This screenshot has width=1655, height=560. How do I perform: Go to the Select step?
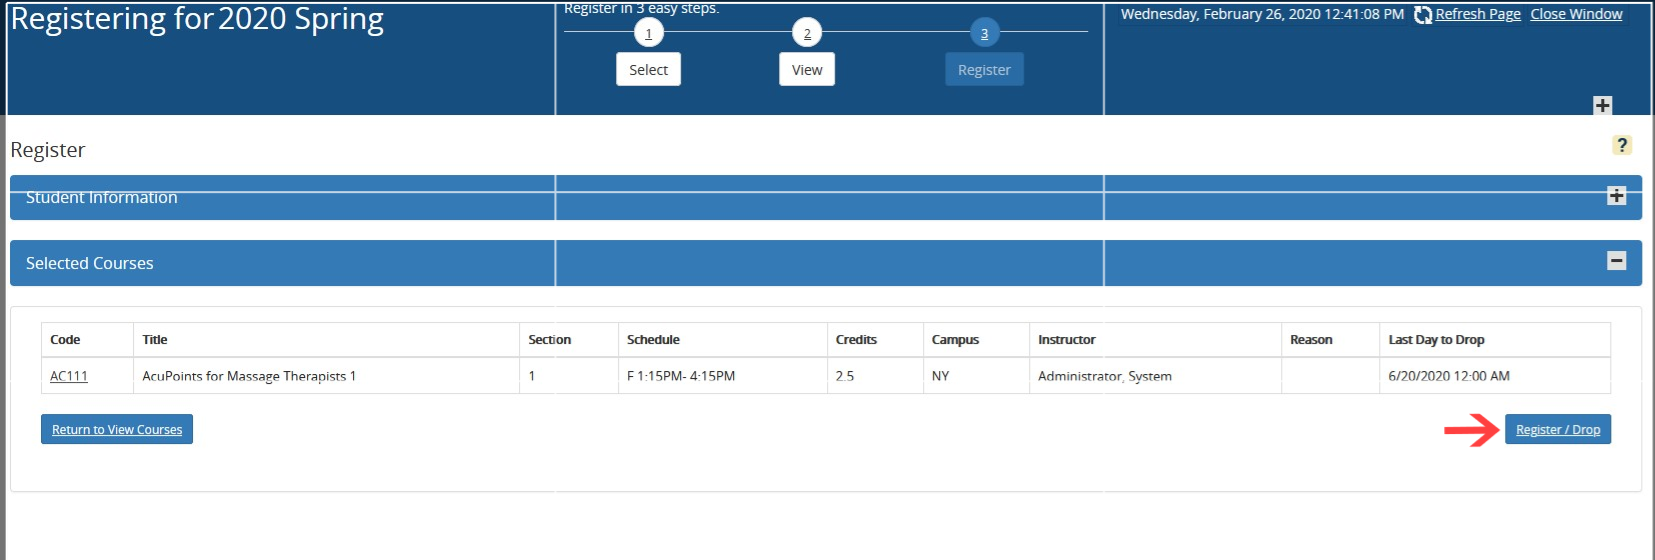point(648,70)
